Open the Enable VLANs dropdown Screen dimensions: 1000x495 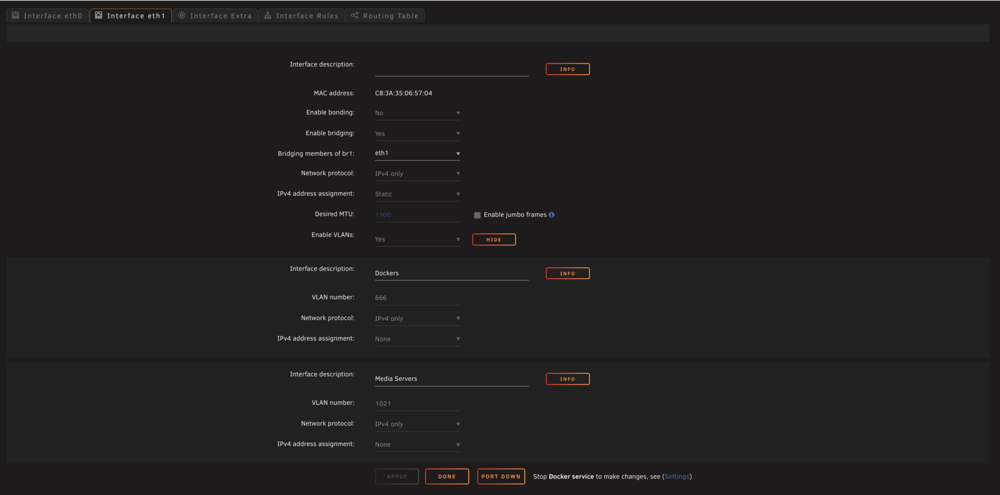click(x=417, y=239)
